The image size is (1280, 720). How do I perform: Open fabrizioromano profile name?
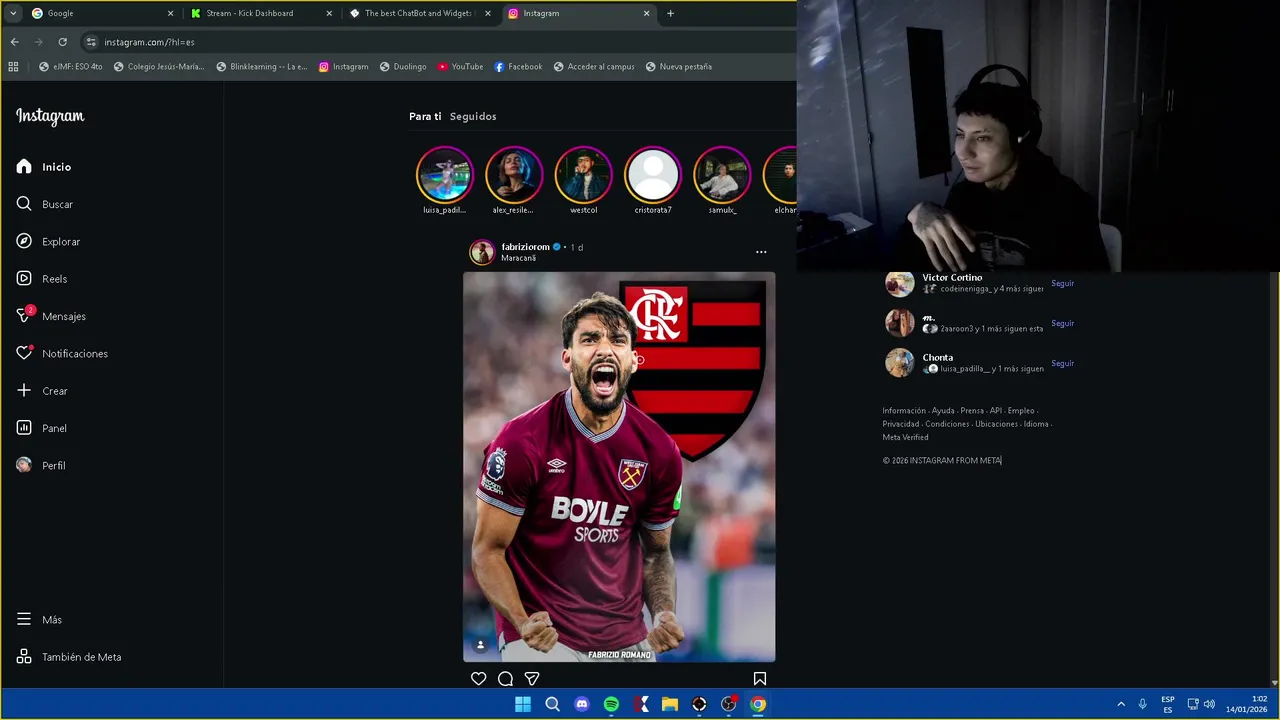[525, 247]
